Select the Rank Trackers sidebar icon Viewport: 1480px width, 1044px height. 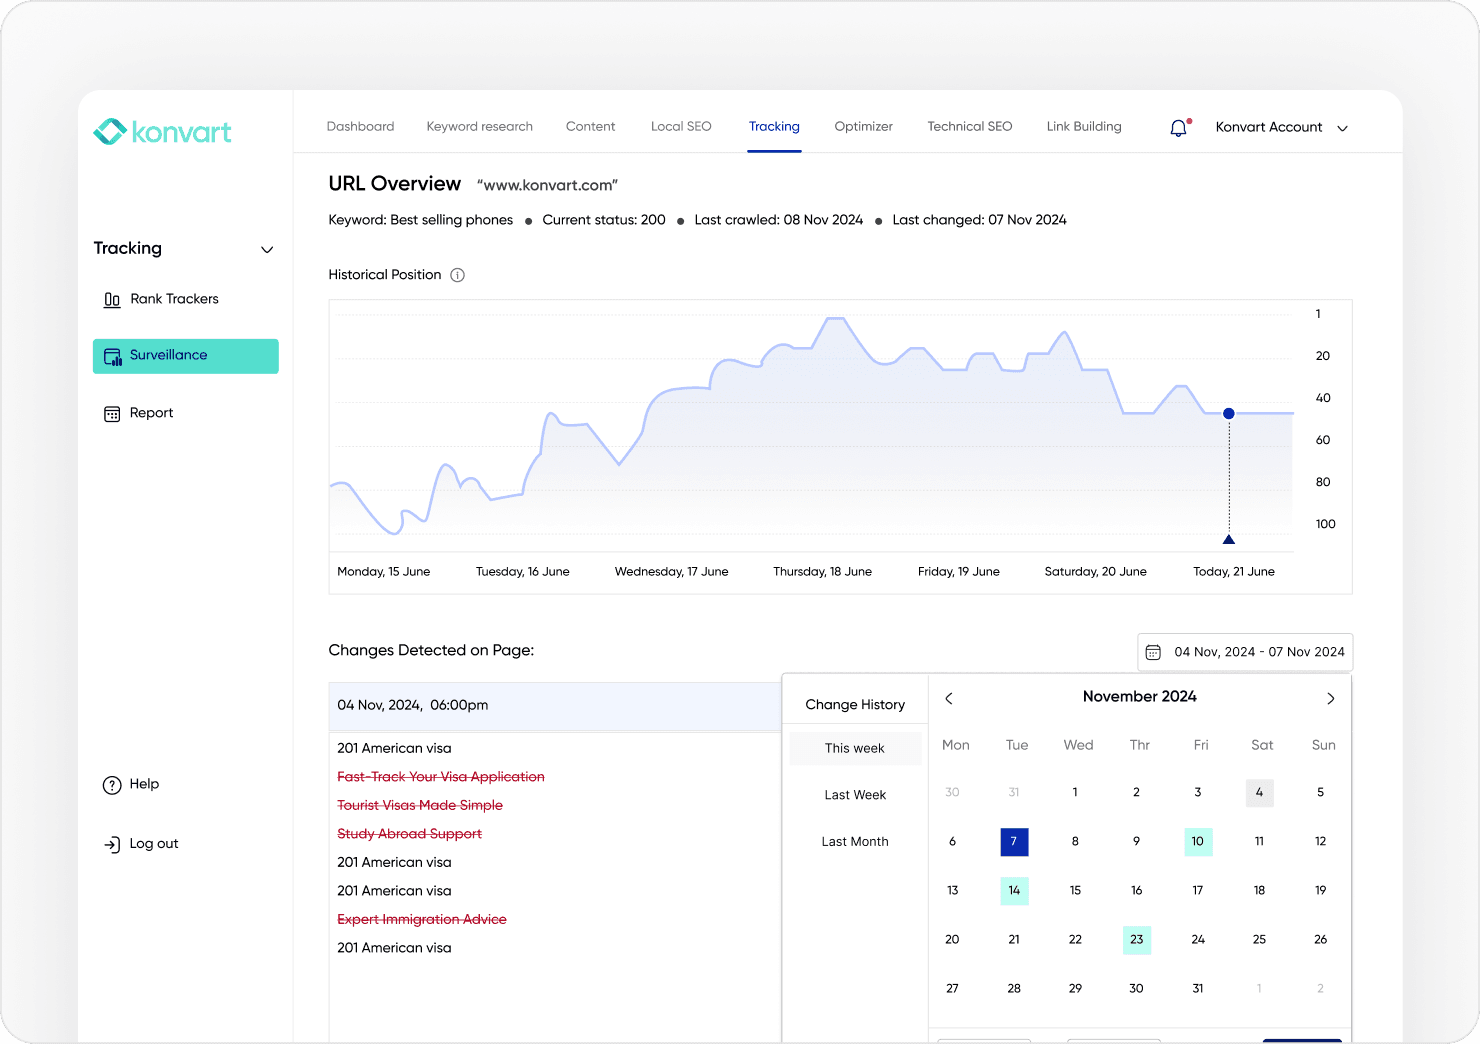pos(112,298)
